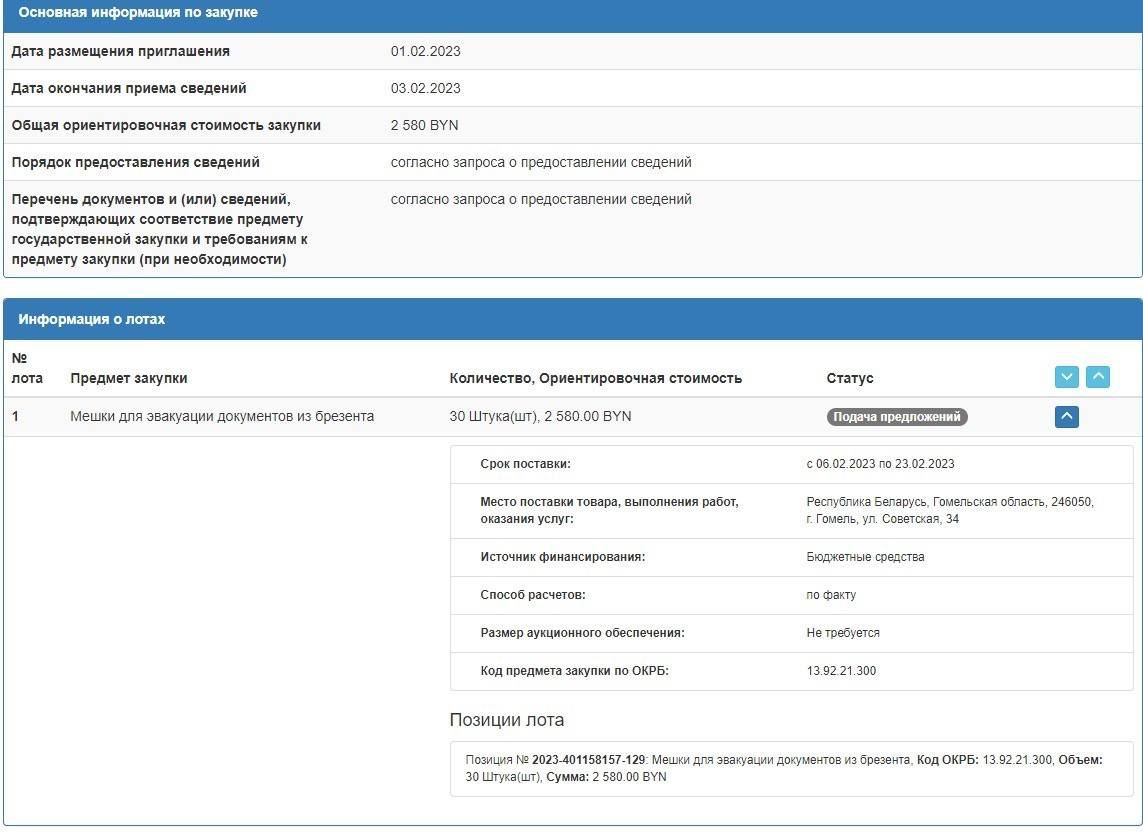Click the 'Бюджетные средства' funding source value

pyautogui.click(x=865, y=557)
